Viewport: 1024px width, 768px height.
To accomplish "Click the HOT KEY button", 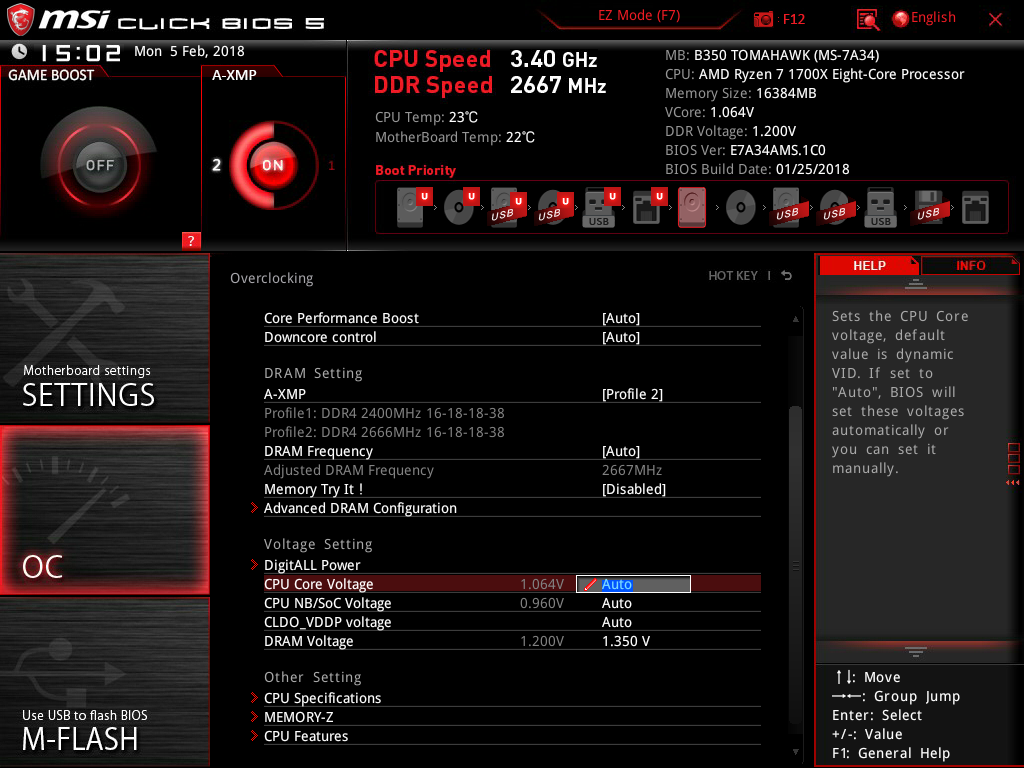I will 733,276.
